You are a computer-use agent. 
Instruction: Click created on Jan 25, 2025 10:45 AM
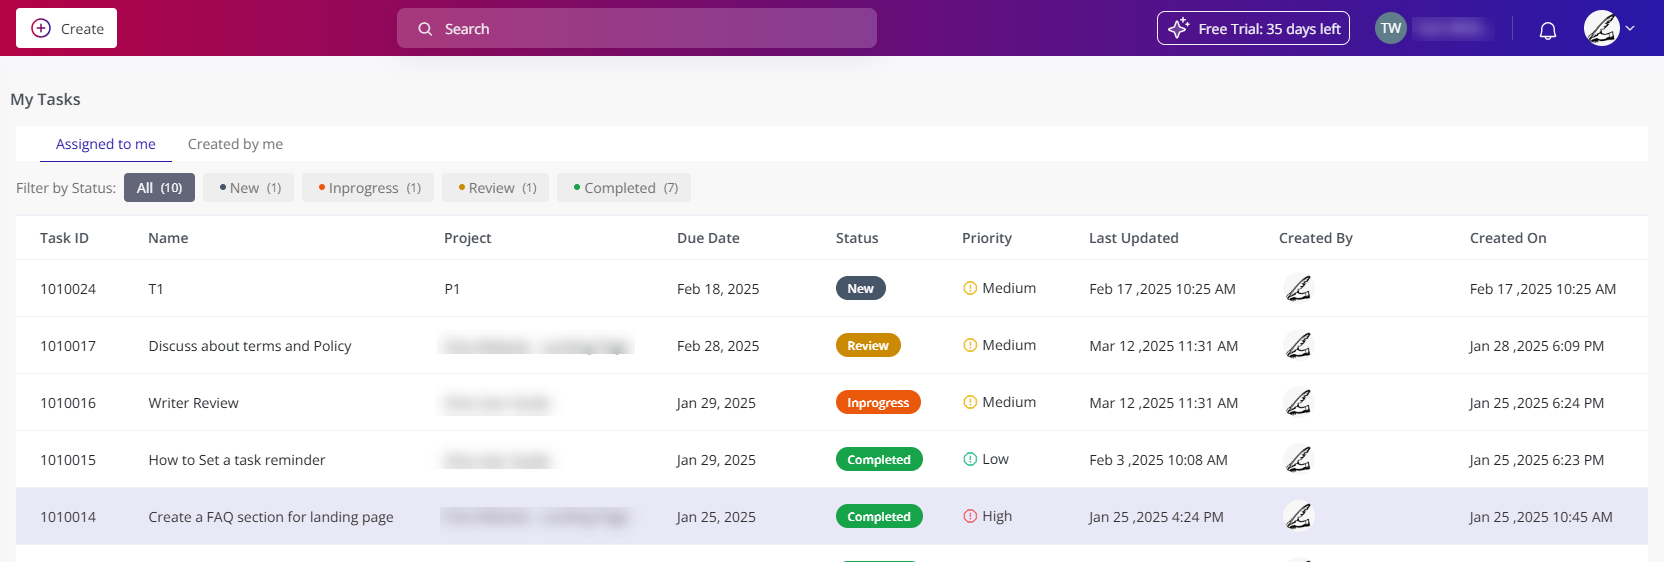click(1541, 517)
